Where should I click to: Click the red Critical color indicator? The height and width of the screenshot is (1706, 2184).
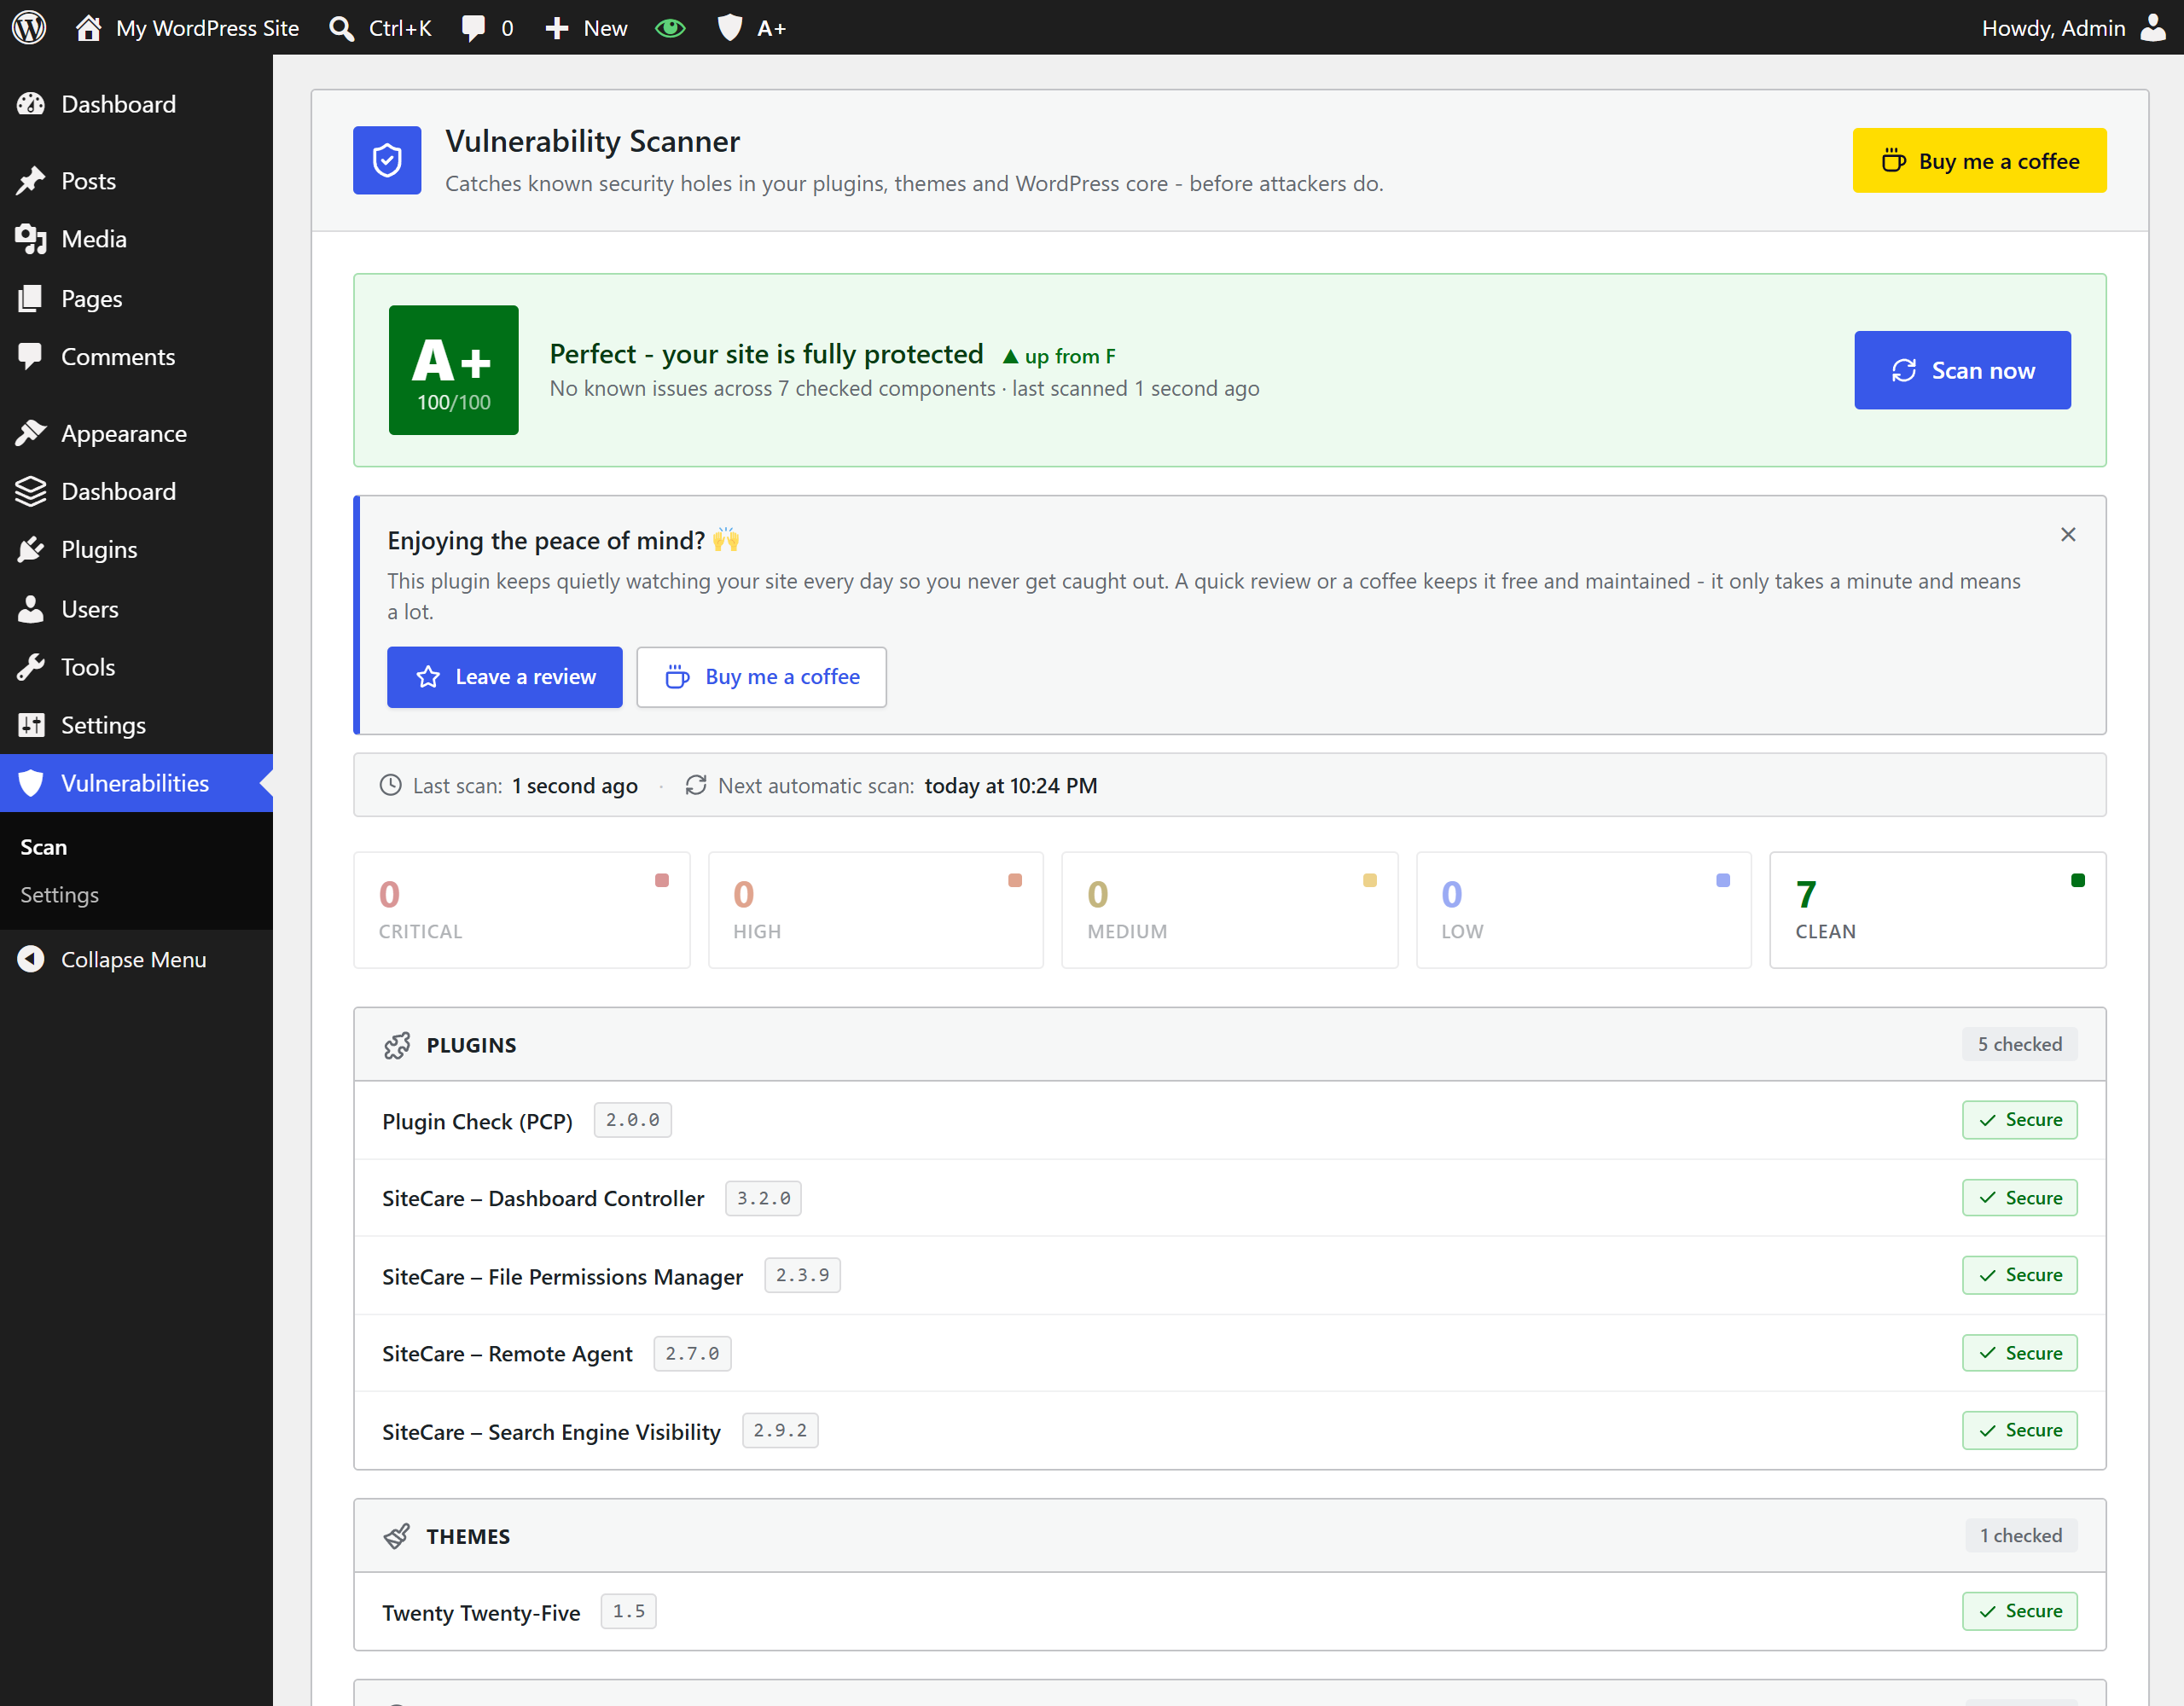click(662, 880)
